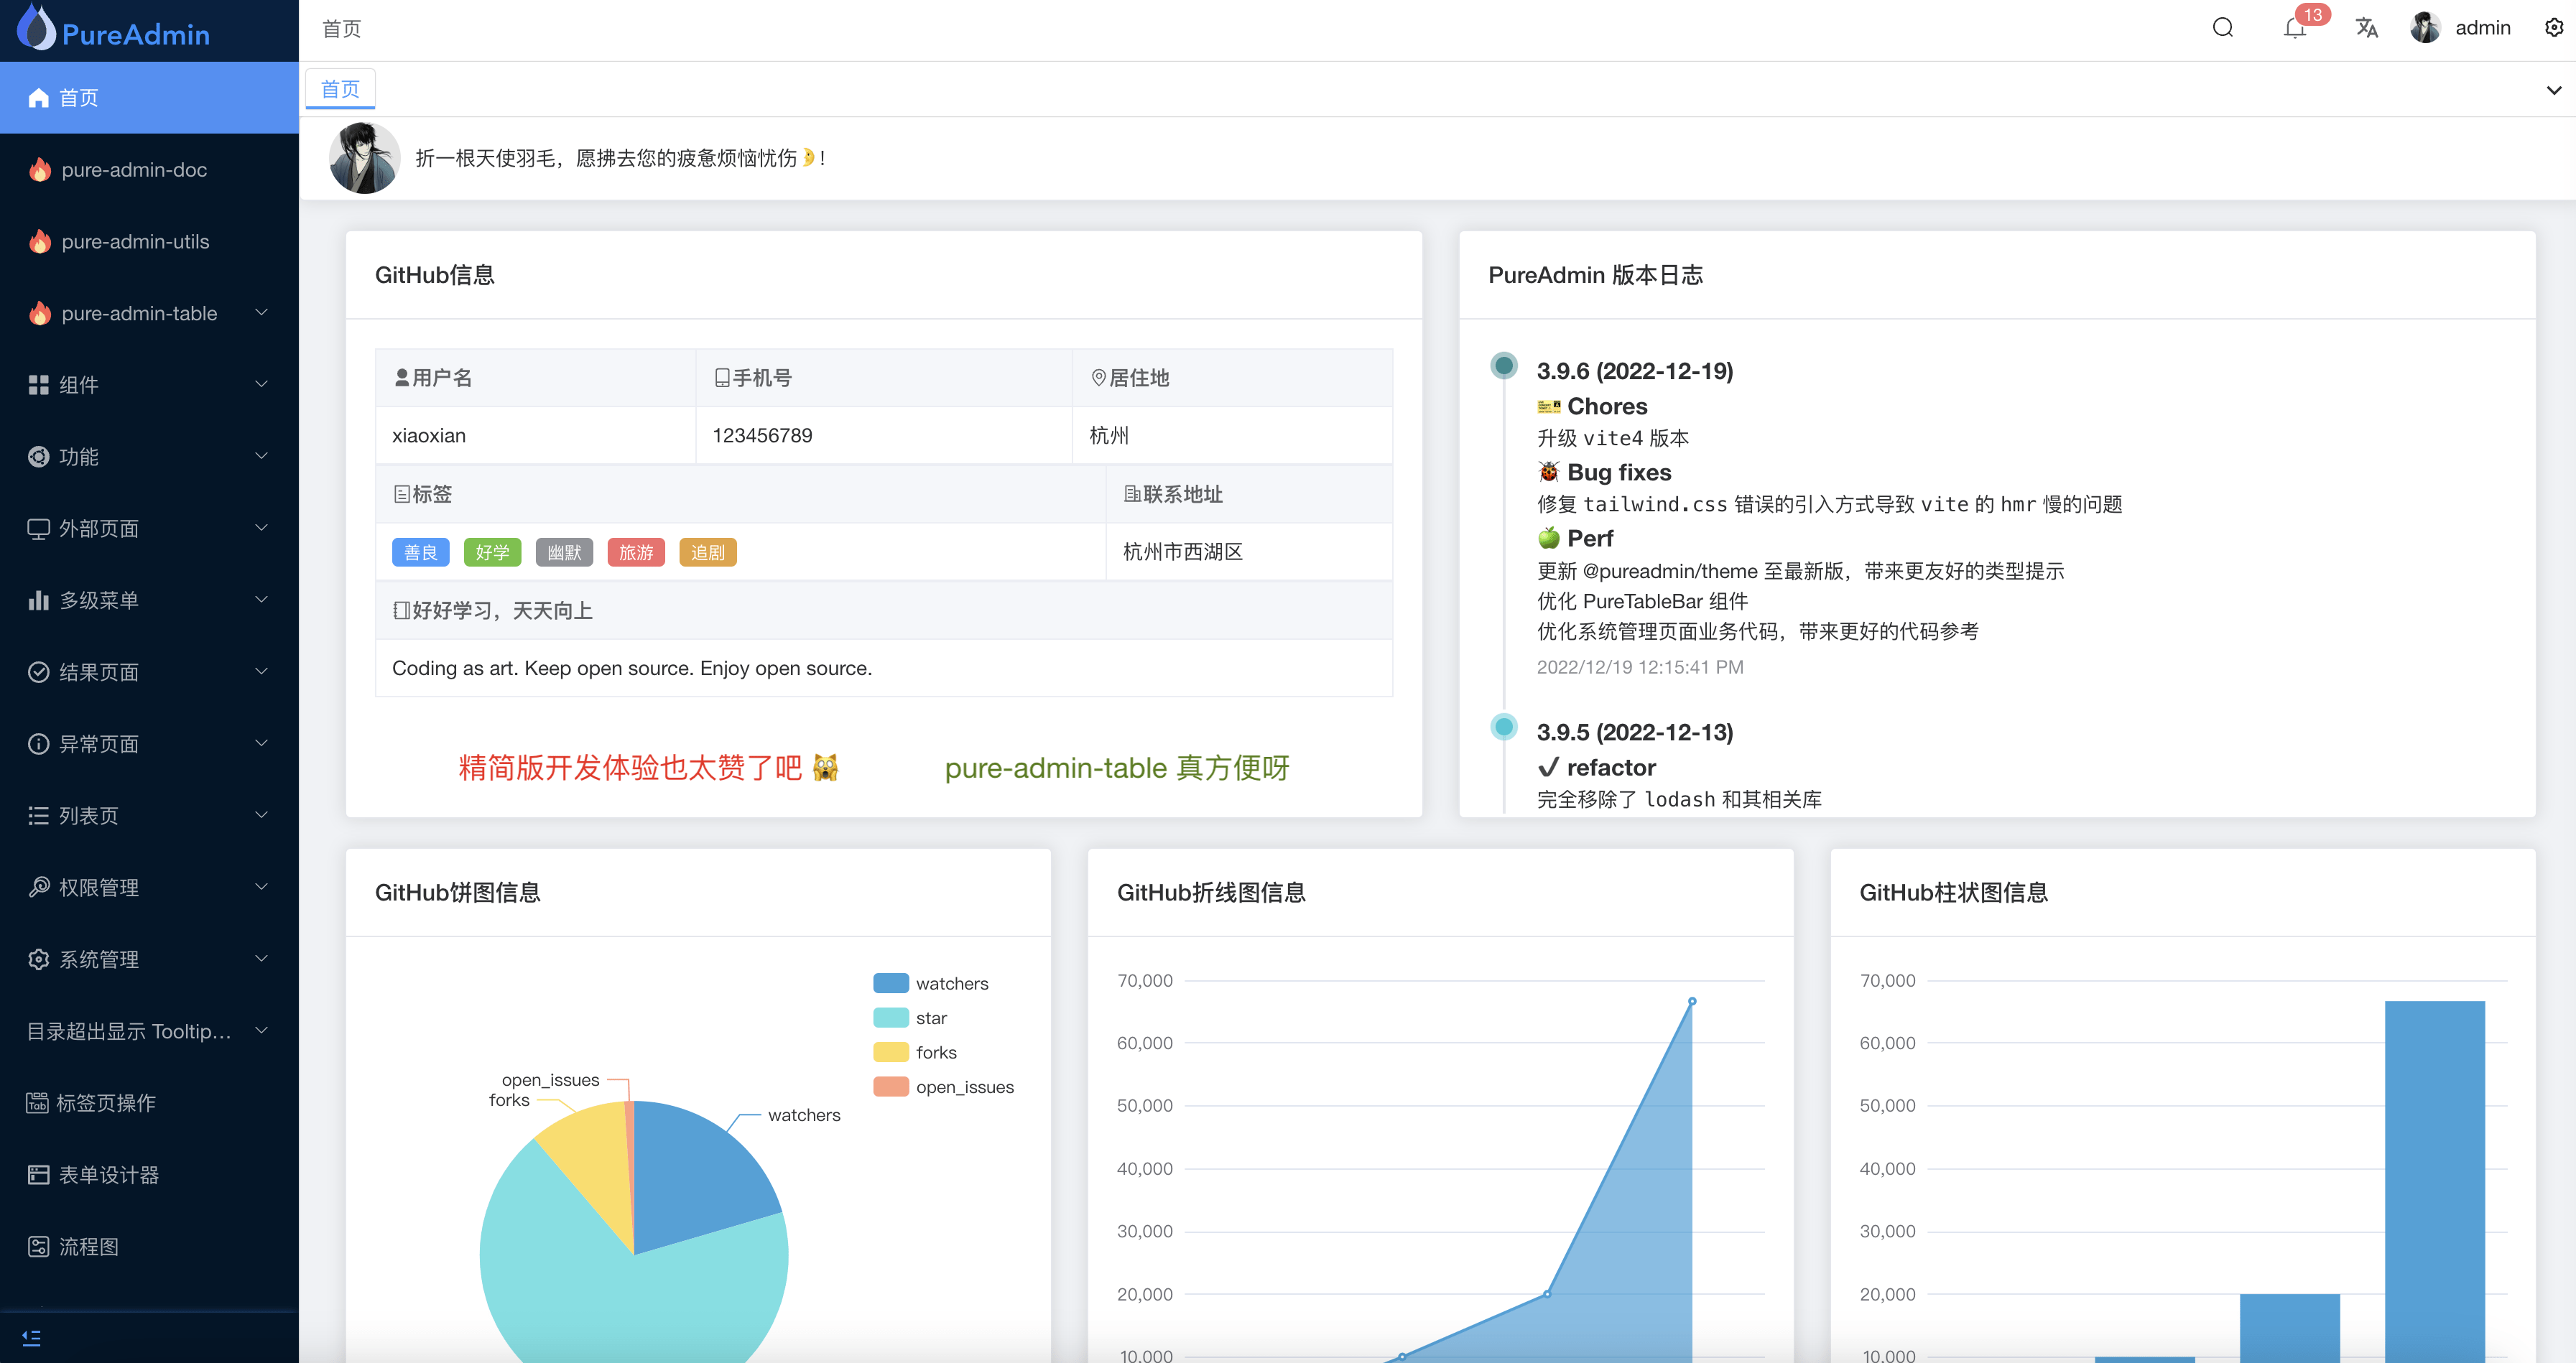Click the flame icon beside pure-admin-utils
The height and width of the screenshot is (1363, 2576).
tap(39, 241)
